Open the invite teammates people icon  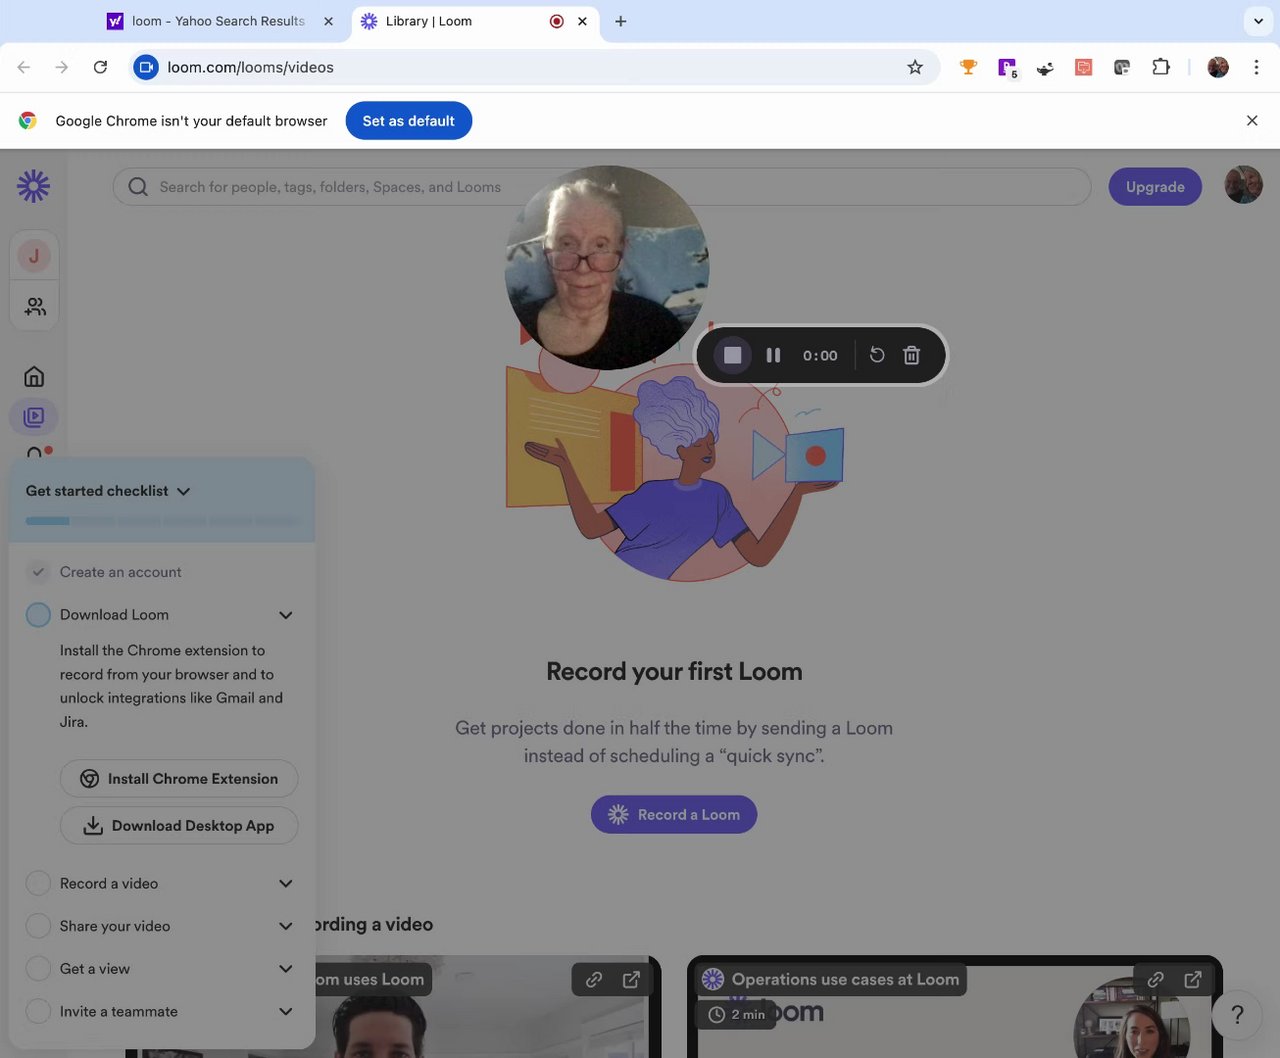(x=35, y=306)
